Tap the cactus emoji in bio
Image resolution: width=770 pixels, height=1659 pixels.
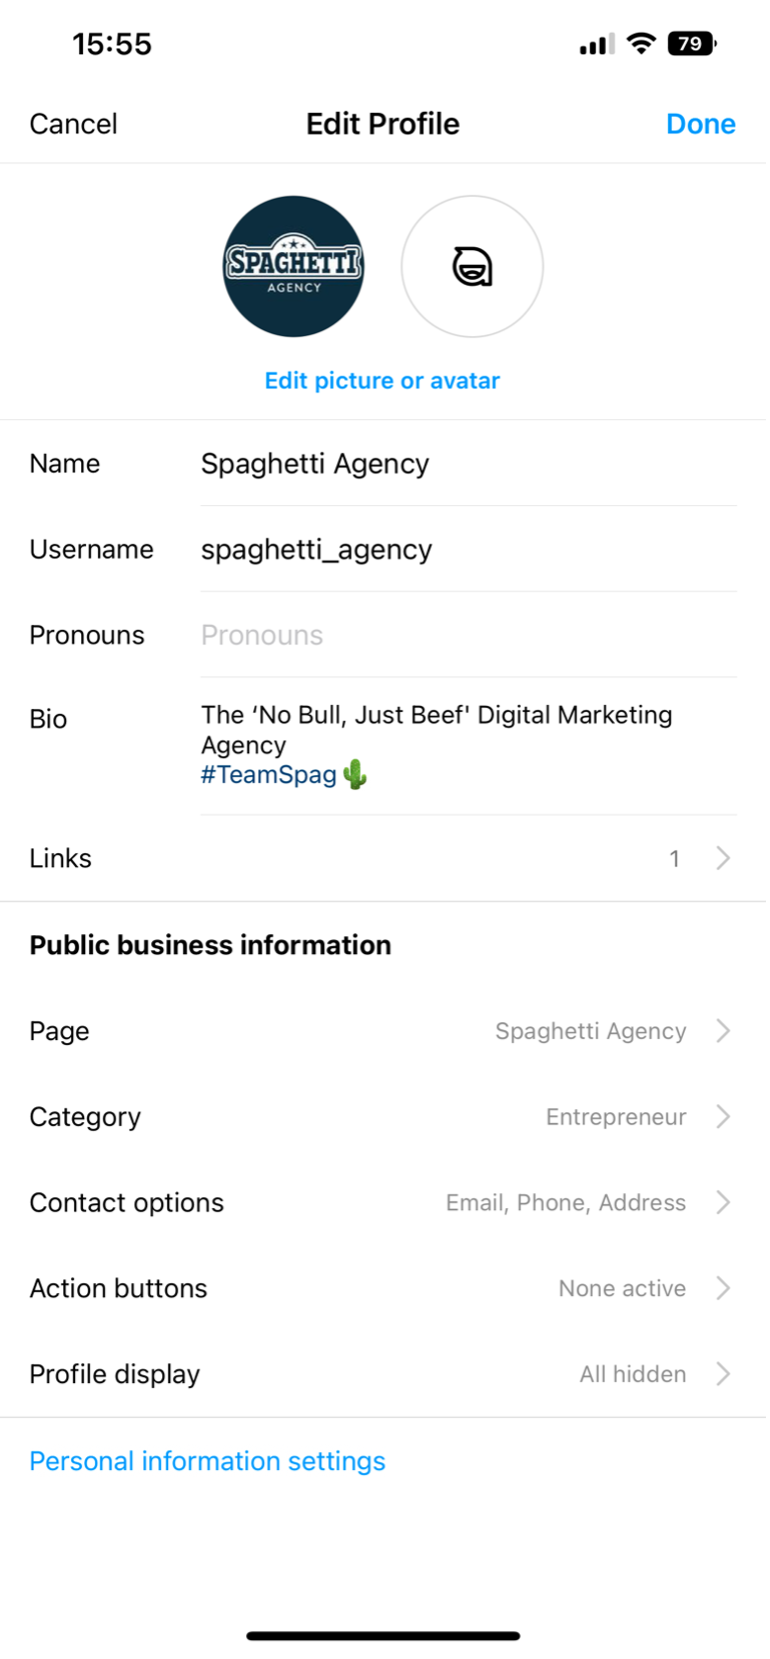[x=355, y=775]
